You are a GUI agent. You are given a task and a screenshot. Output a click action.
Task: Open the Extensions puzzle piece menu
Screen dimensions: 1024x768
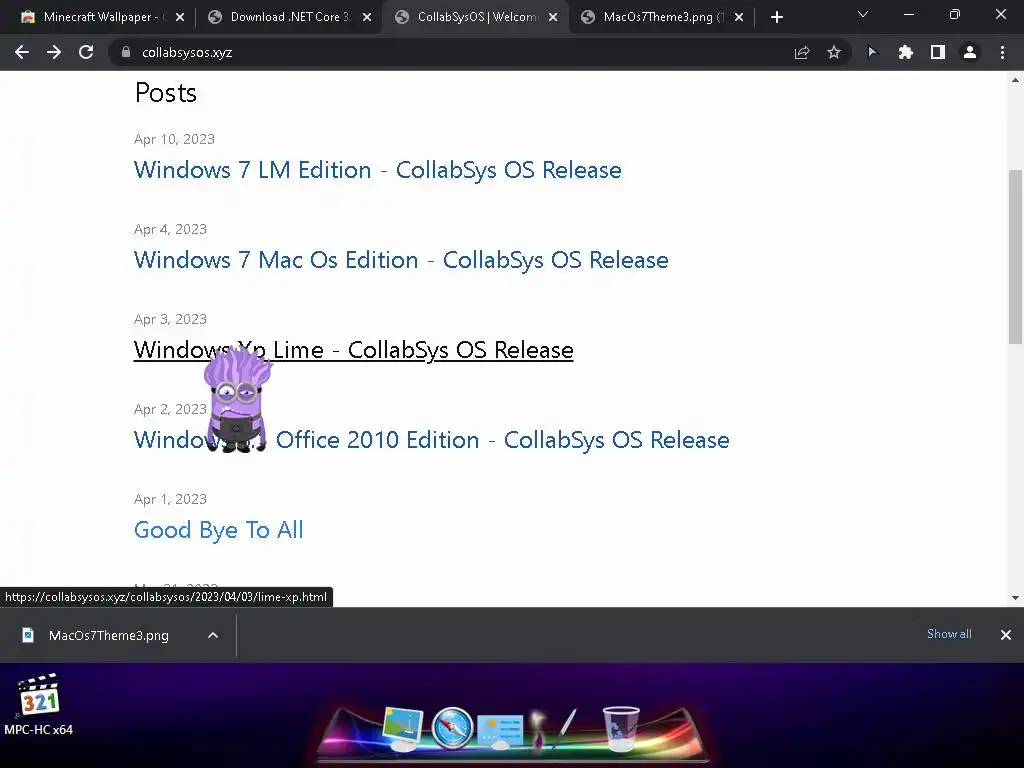click(905, 52)
